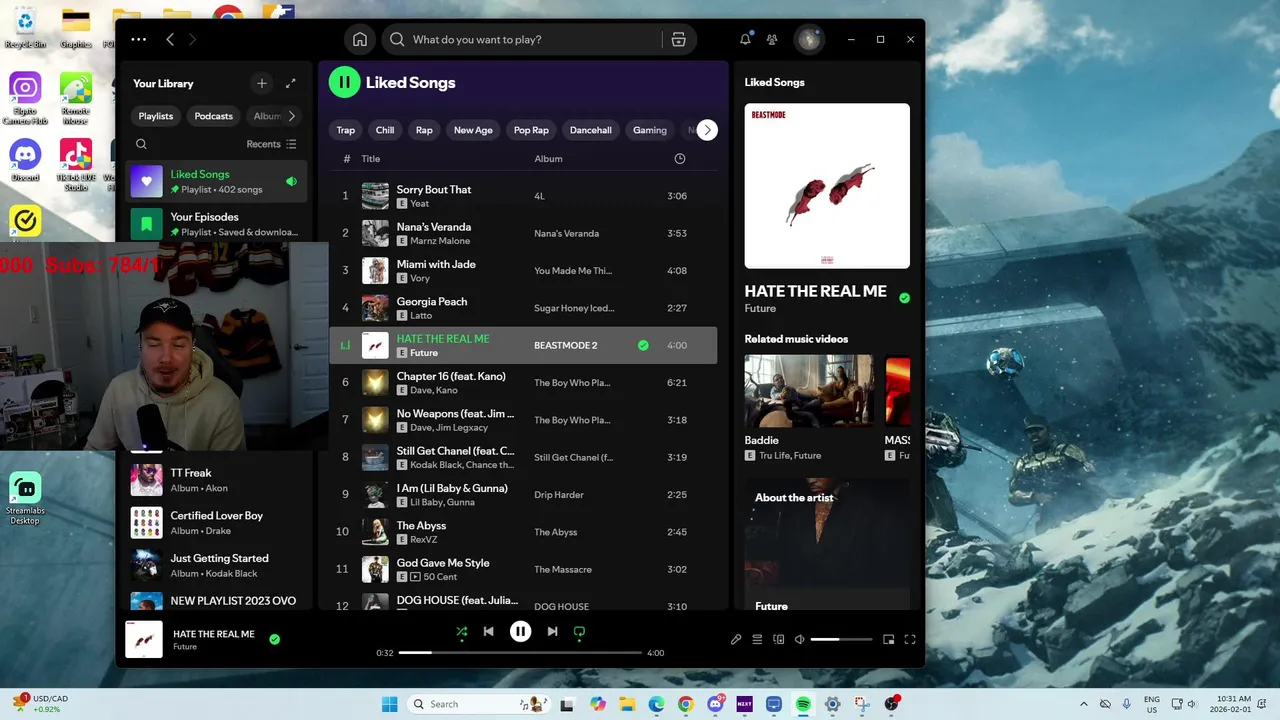1280x720 pixels.
Task: Filter liked songs by Dancehall
Action: pyautogui.click(x=591, y=130)
